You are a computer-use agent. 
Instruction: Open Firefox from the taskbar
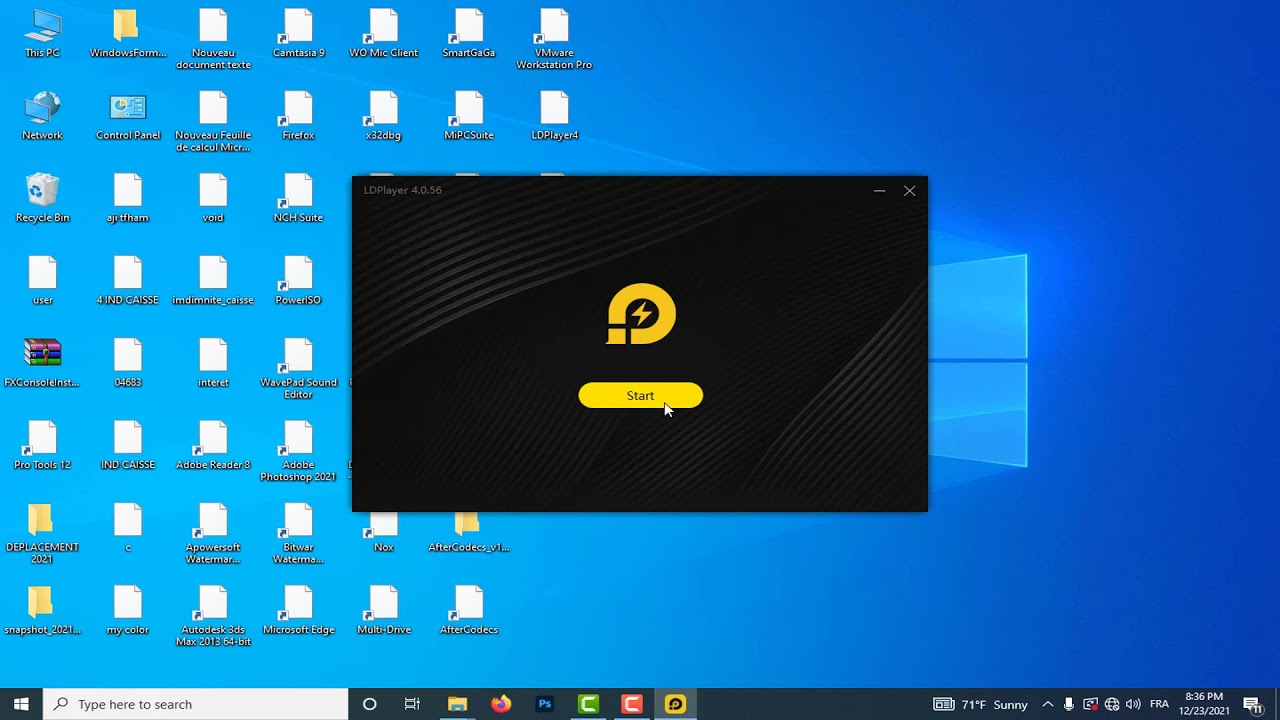pyautogui.click(x=501, y=704)
